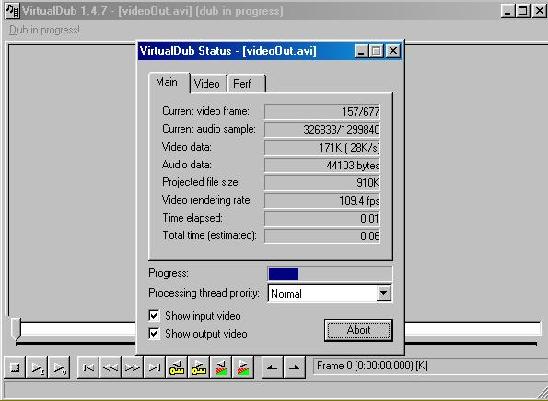Click the VirtualDub application icon in the title bar
The height and width of the screenshot is (401, 548).
pos(13,11)
